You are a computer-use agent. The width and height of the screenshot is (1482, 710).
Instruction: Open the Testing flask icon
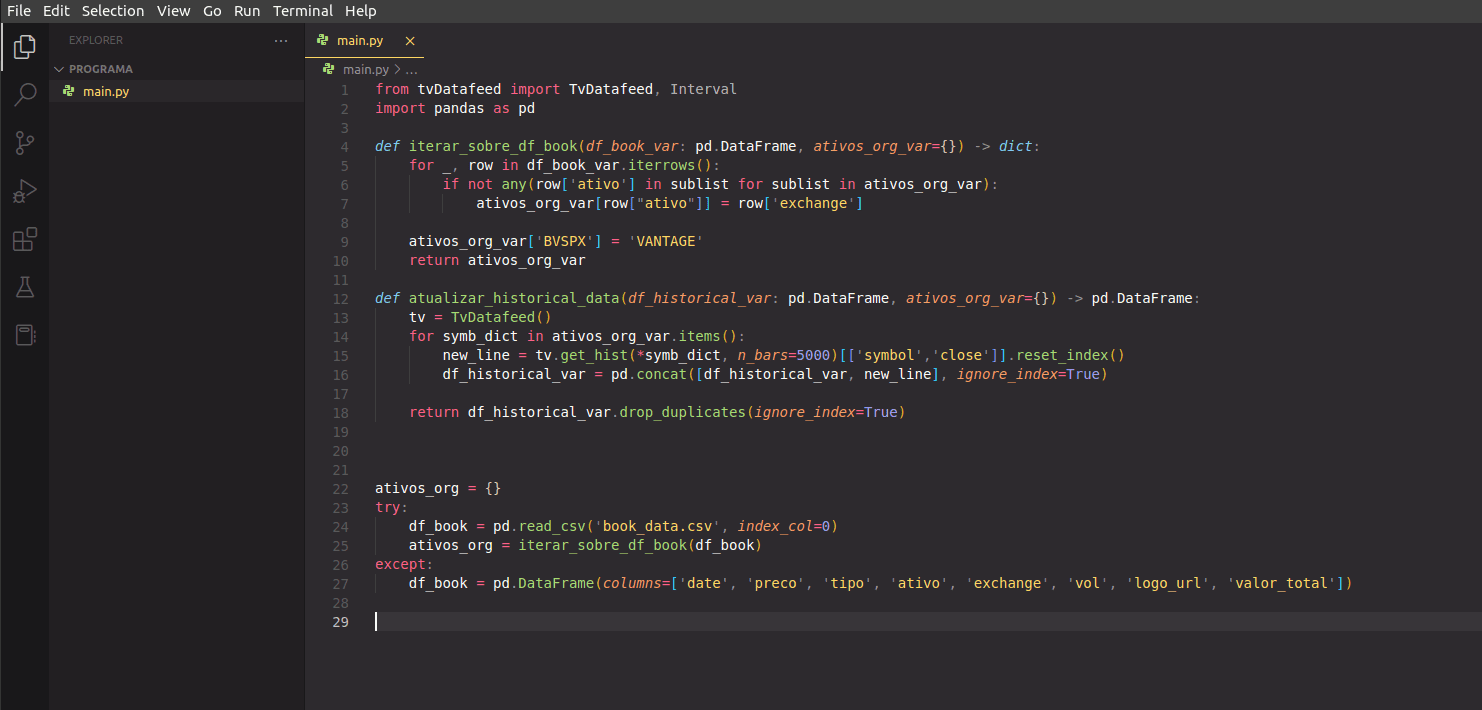[25, 287]
